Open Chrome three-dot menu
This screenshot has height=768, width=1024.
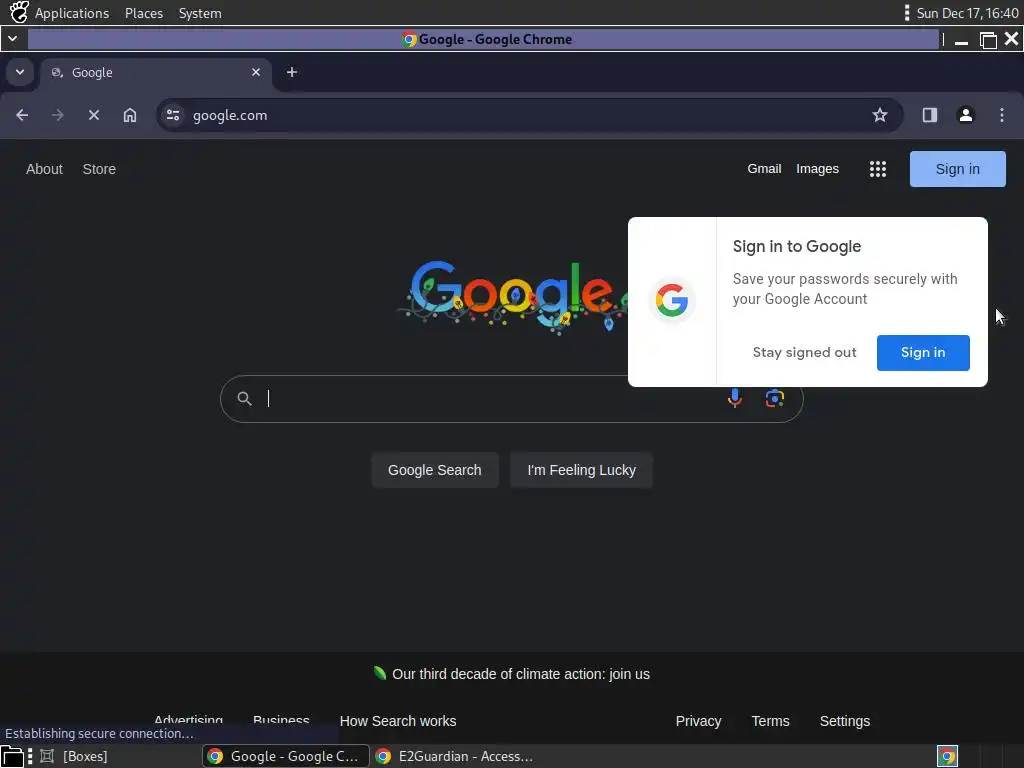[1002, 115]
